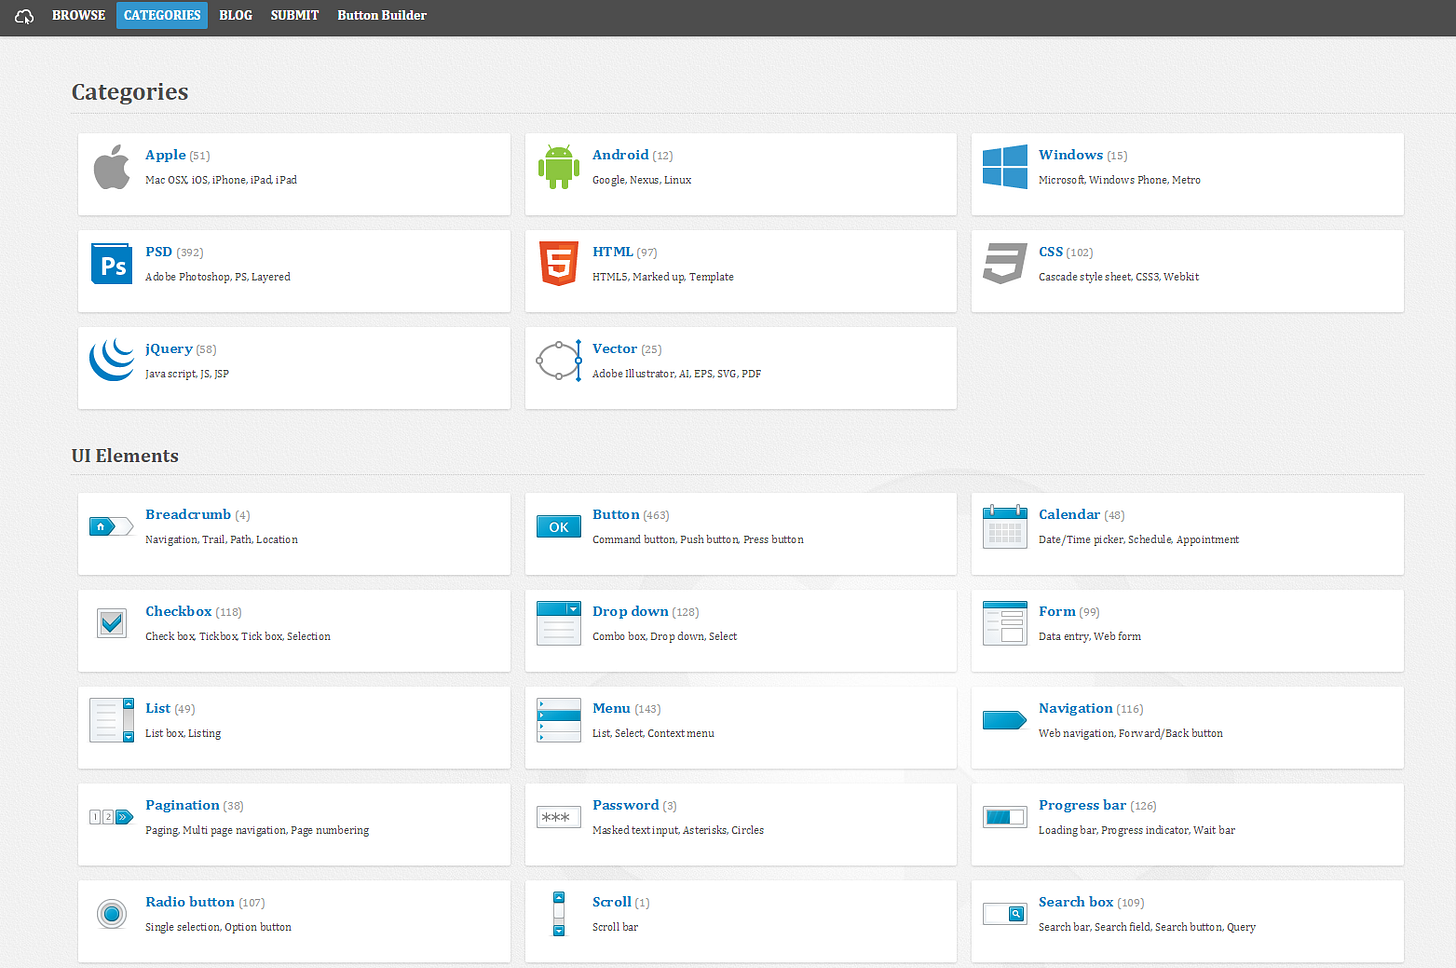Viewport: 1456px width, 968px height.
Task: Click the Progress bar category link
Action: (1083, 804)
